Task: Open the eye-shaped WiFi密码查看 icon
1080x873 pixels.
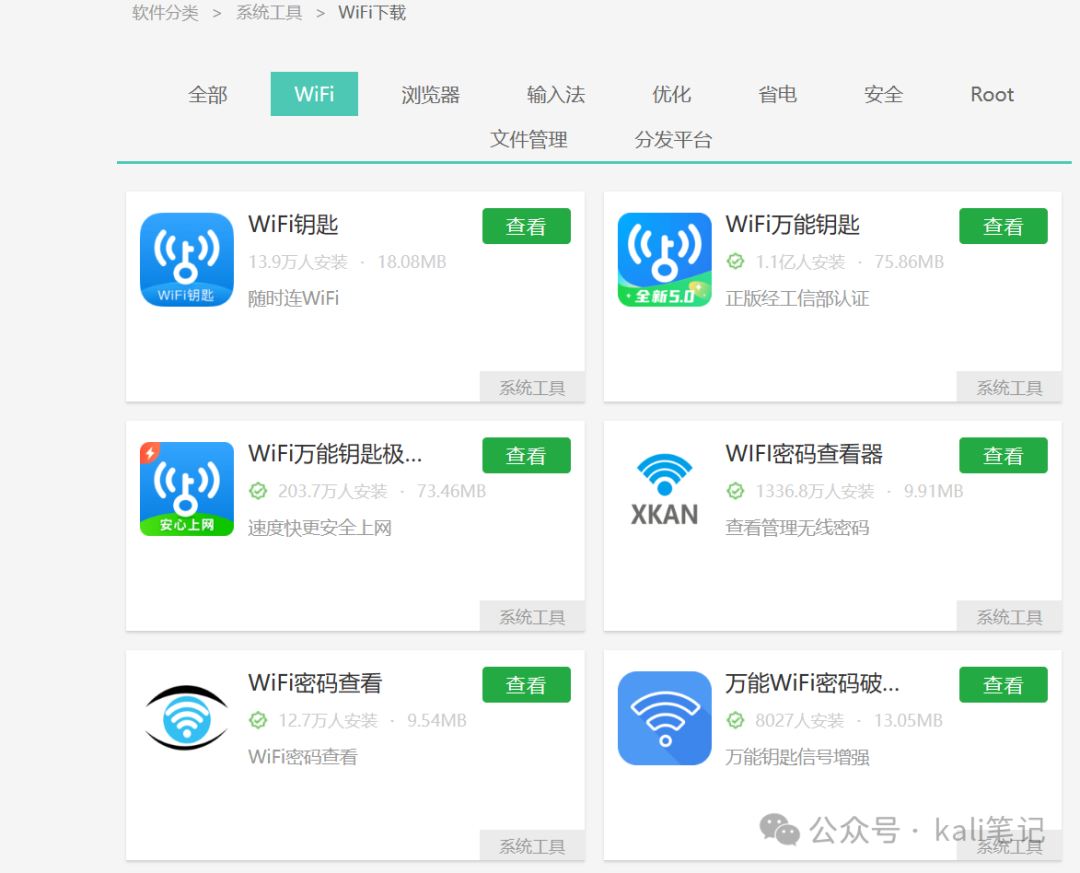Action: (187, 718)
